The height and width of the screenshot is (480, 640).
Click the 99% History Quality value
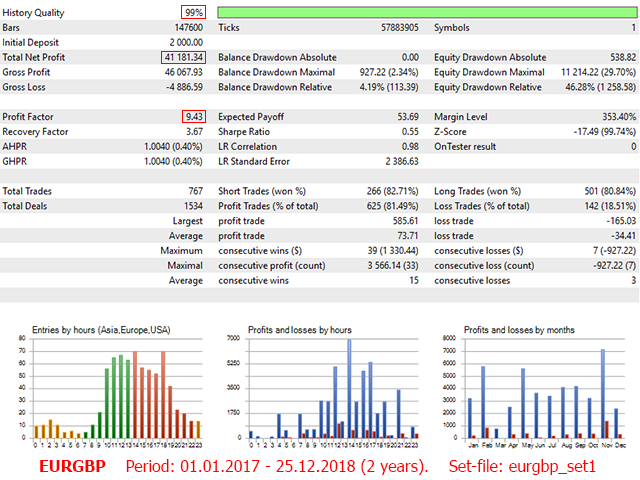[x=193, y=12]
